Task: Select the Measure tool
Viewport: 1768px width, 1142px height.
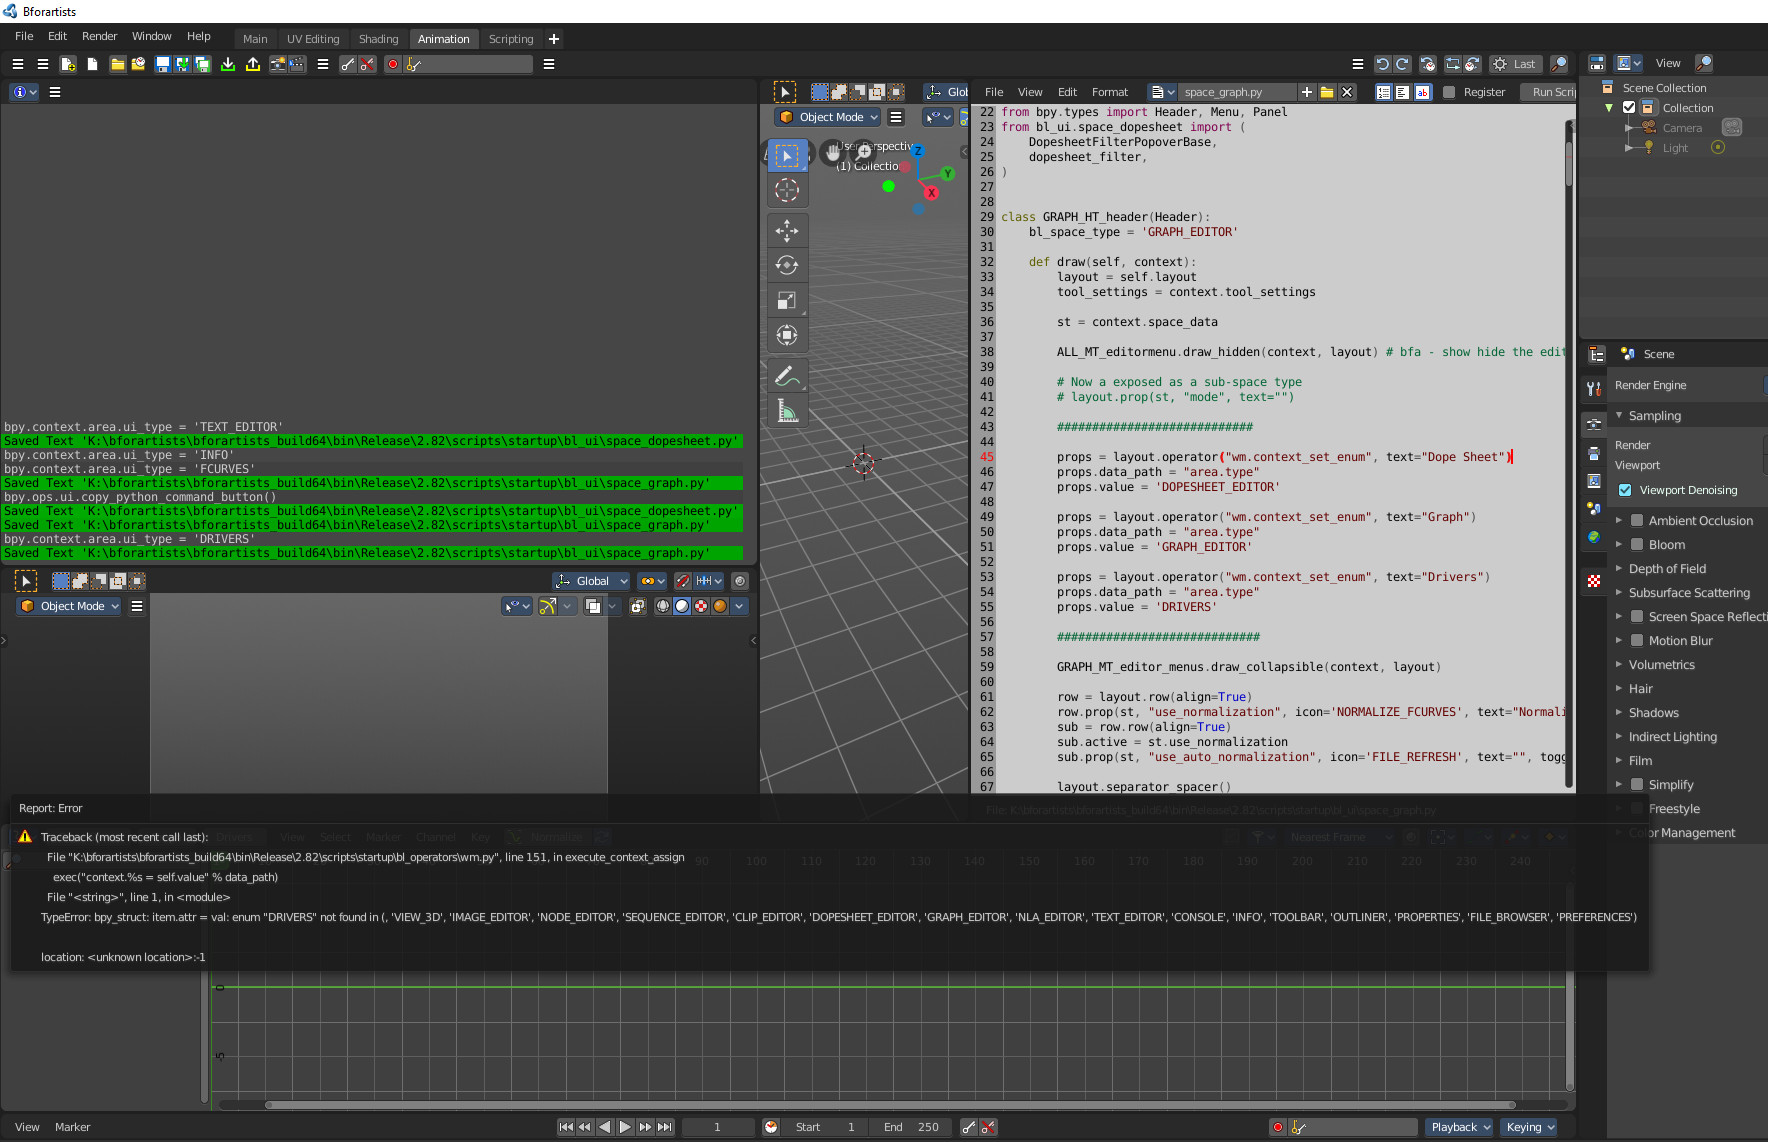Action: point(787,411)
